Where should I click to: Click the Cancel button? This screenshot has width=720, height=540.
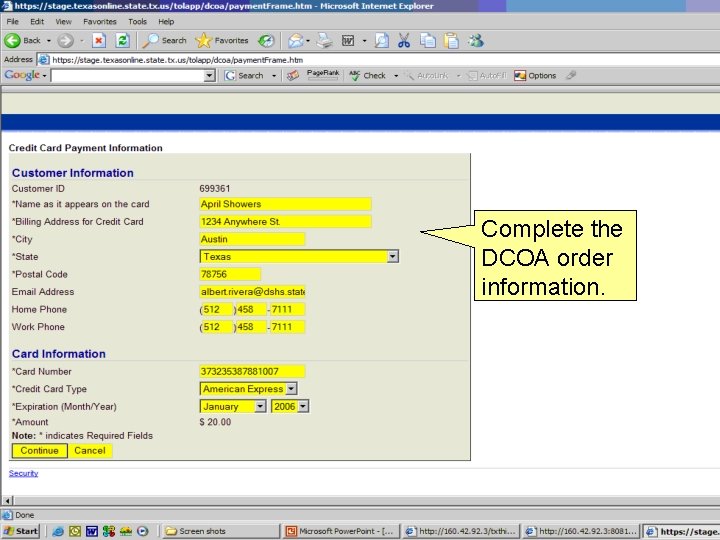pyautogui.click(x=90, y=450)
